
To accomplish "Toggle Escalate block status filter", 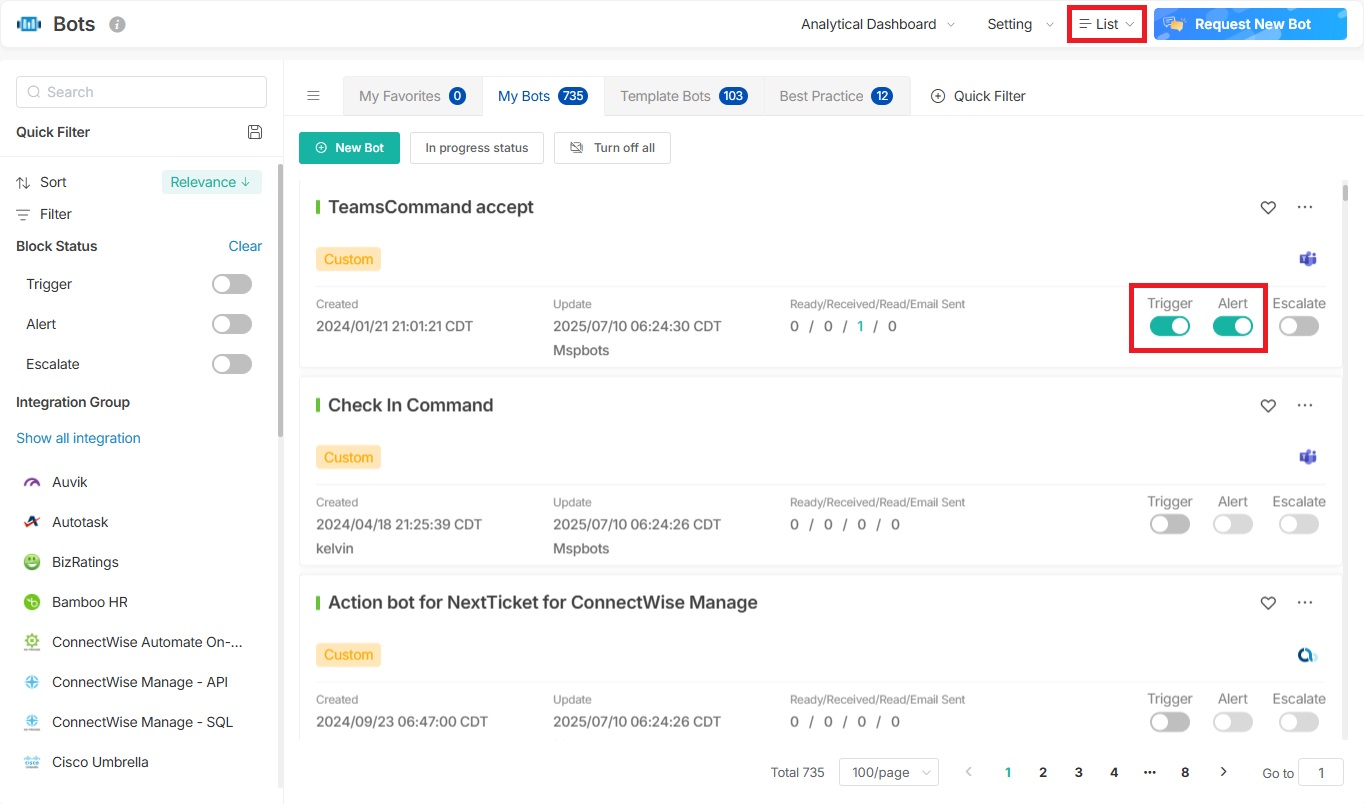I will [232, 364].
